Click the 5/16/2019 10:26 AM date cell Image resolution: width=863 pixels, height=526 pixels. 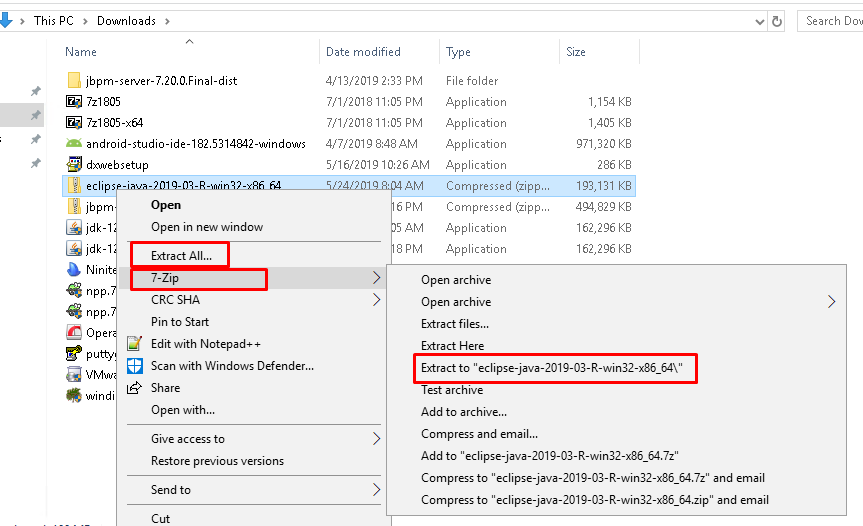[378, 165]
